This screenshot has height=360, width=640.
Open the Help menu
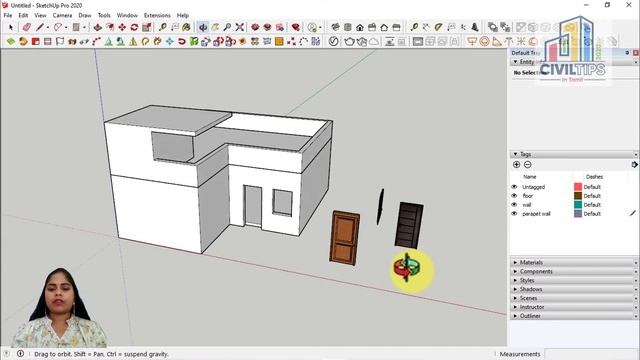tap(183, 15)
